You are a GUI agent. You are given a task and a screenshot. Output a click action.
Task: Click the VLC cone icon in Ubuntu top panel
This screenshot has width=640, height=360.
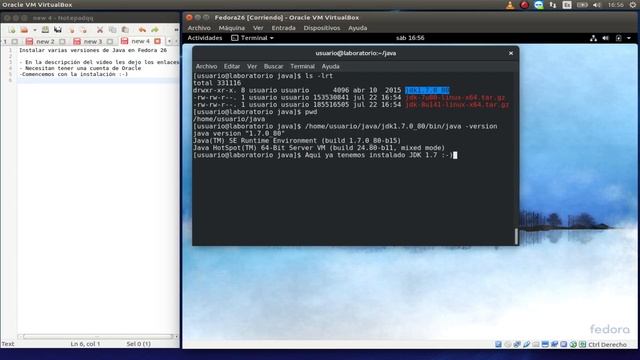[x=510, y=5]
